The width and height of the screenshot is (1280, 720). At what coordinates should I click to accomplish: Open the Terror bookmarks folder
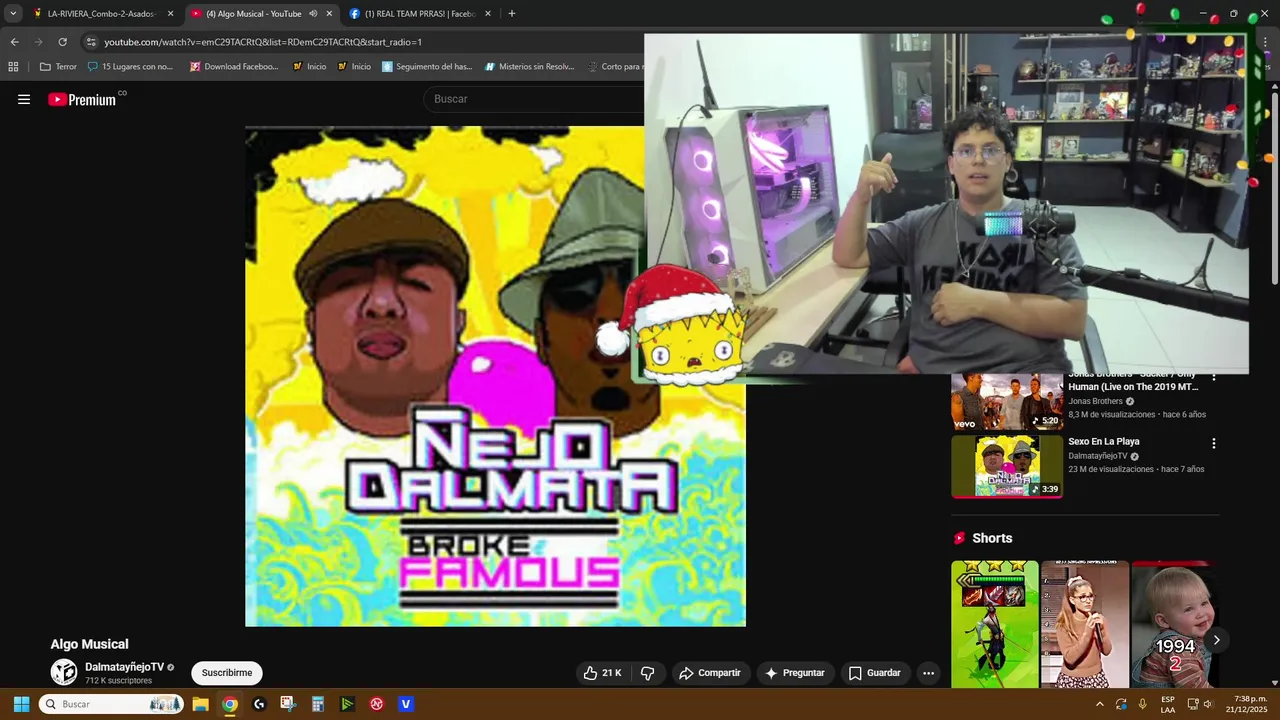coord(58,67)
